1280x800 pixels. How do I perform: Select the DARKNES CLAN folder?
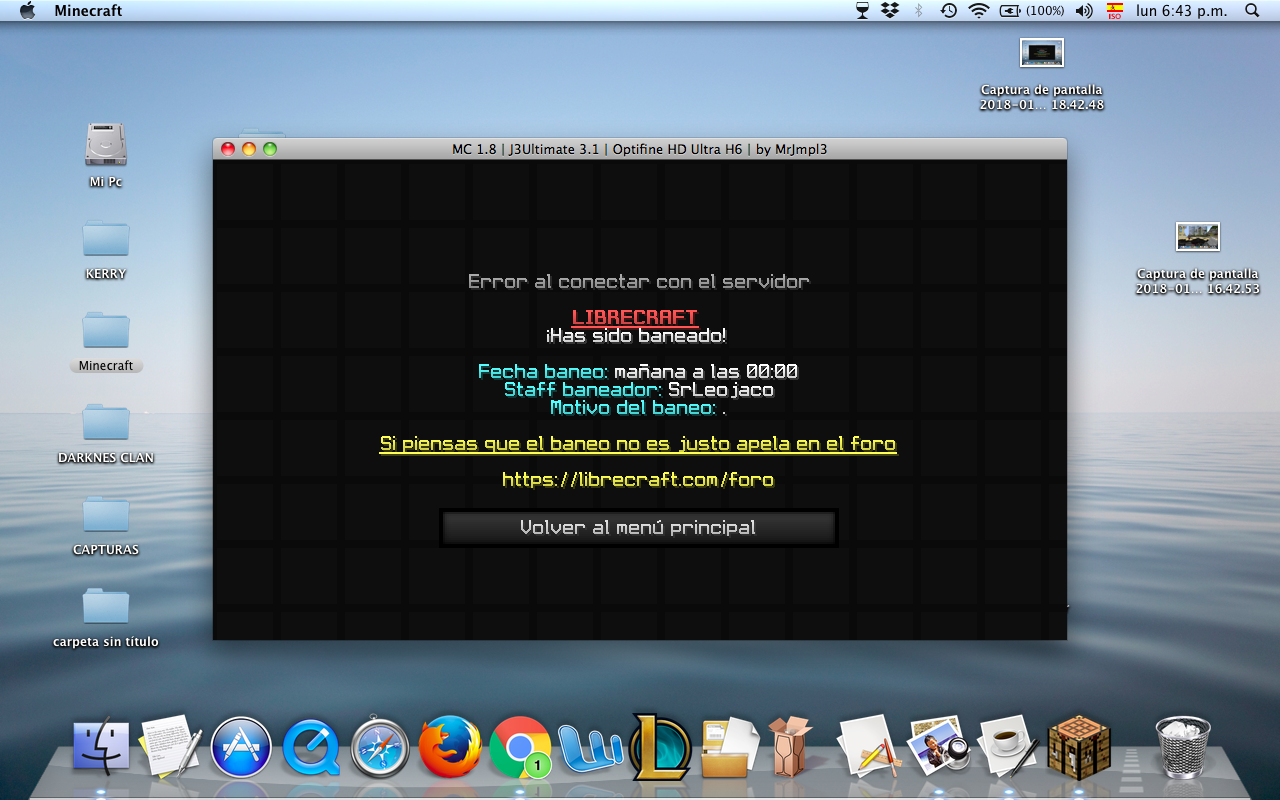[106, 423]
